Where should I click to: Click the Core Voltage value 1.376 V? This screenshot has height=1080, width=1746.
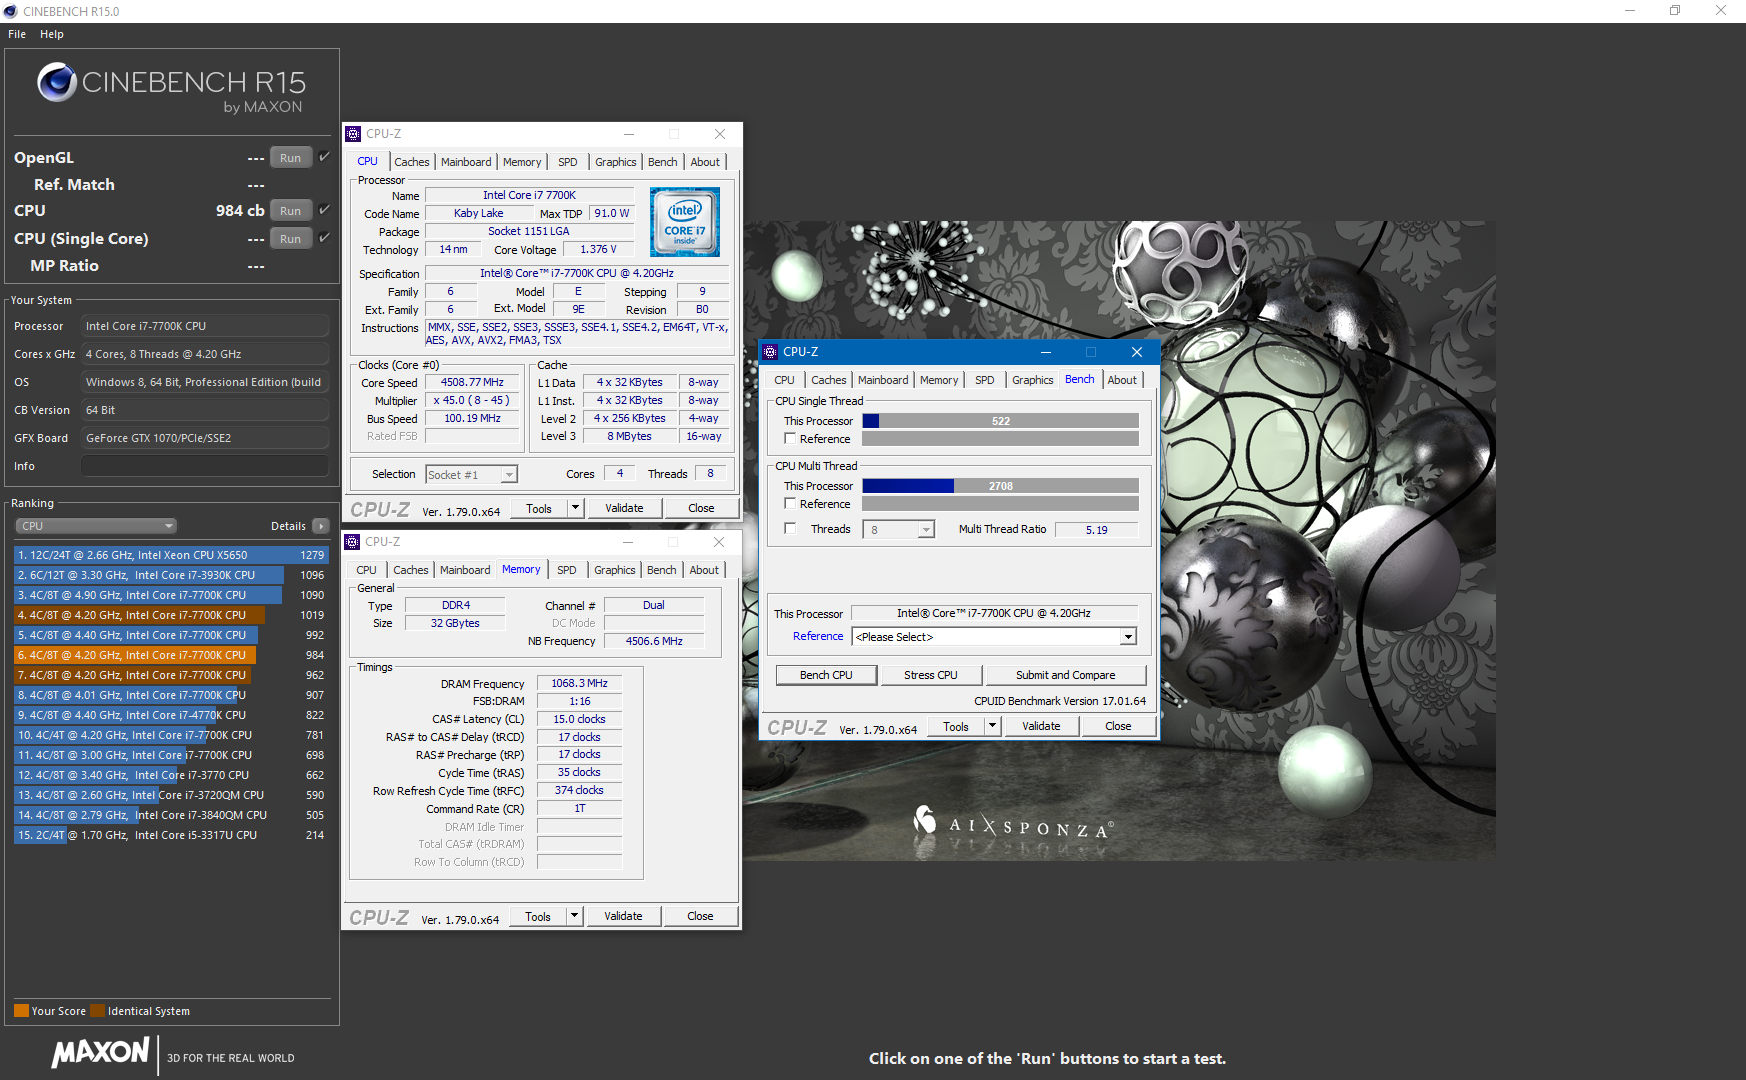[x=598, y=249]
